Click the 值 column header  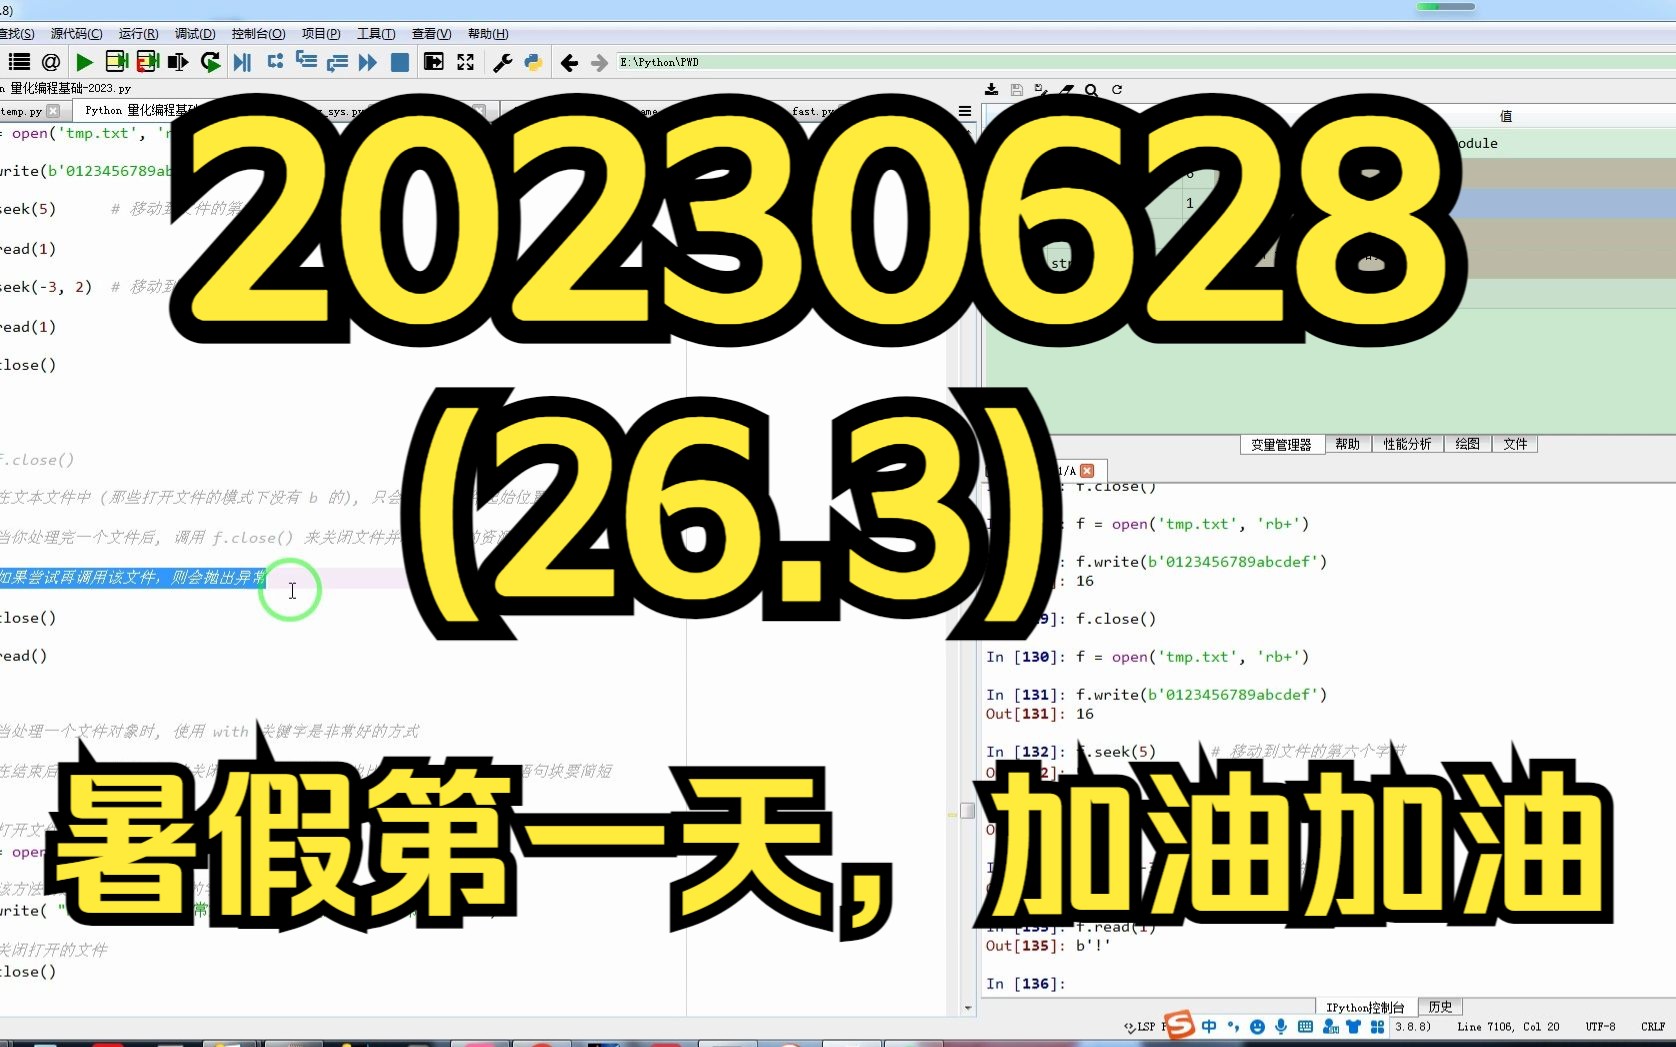click(x=1506, y=116)
